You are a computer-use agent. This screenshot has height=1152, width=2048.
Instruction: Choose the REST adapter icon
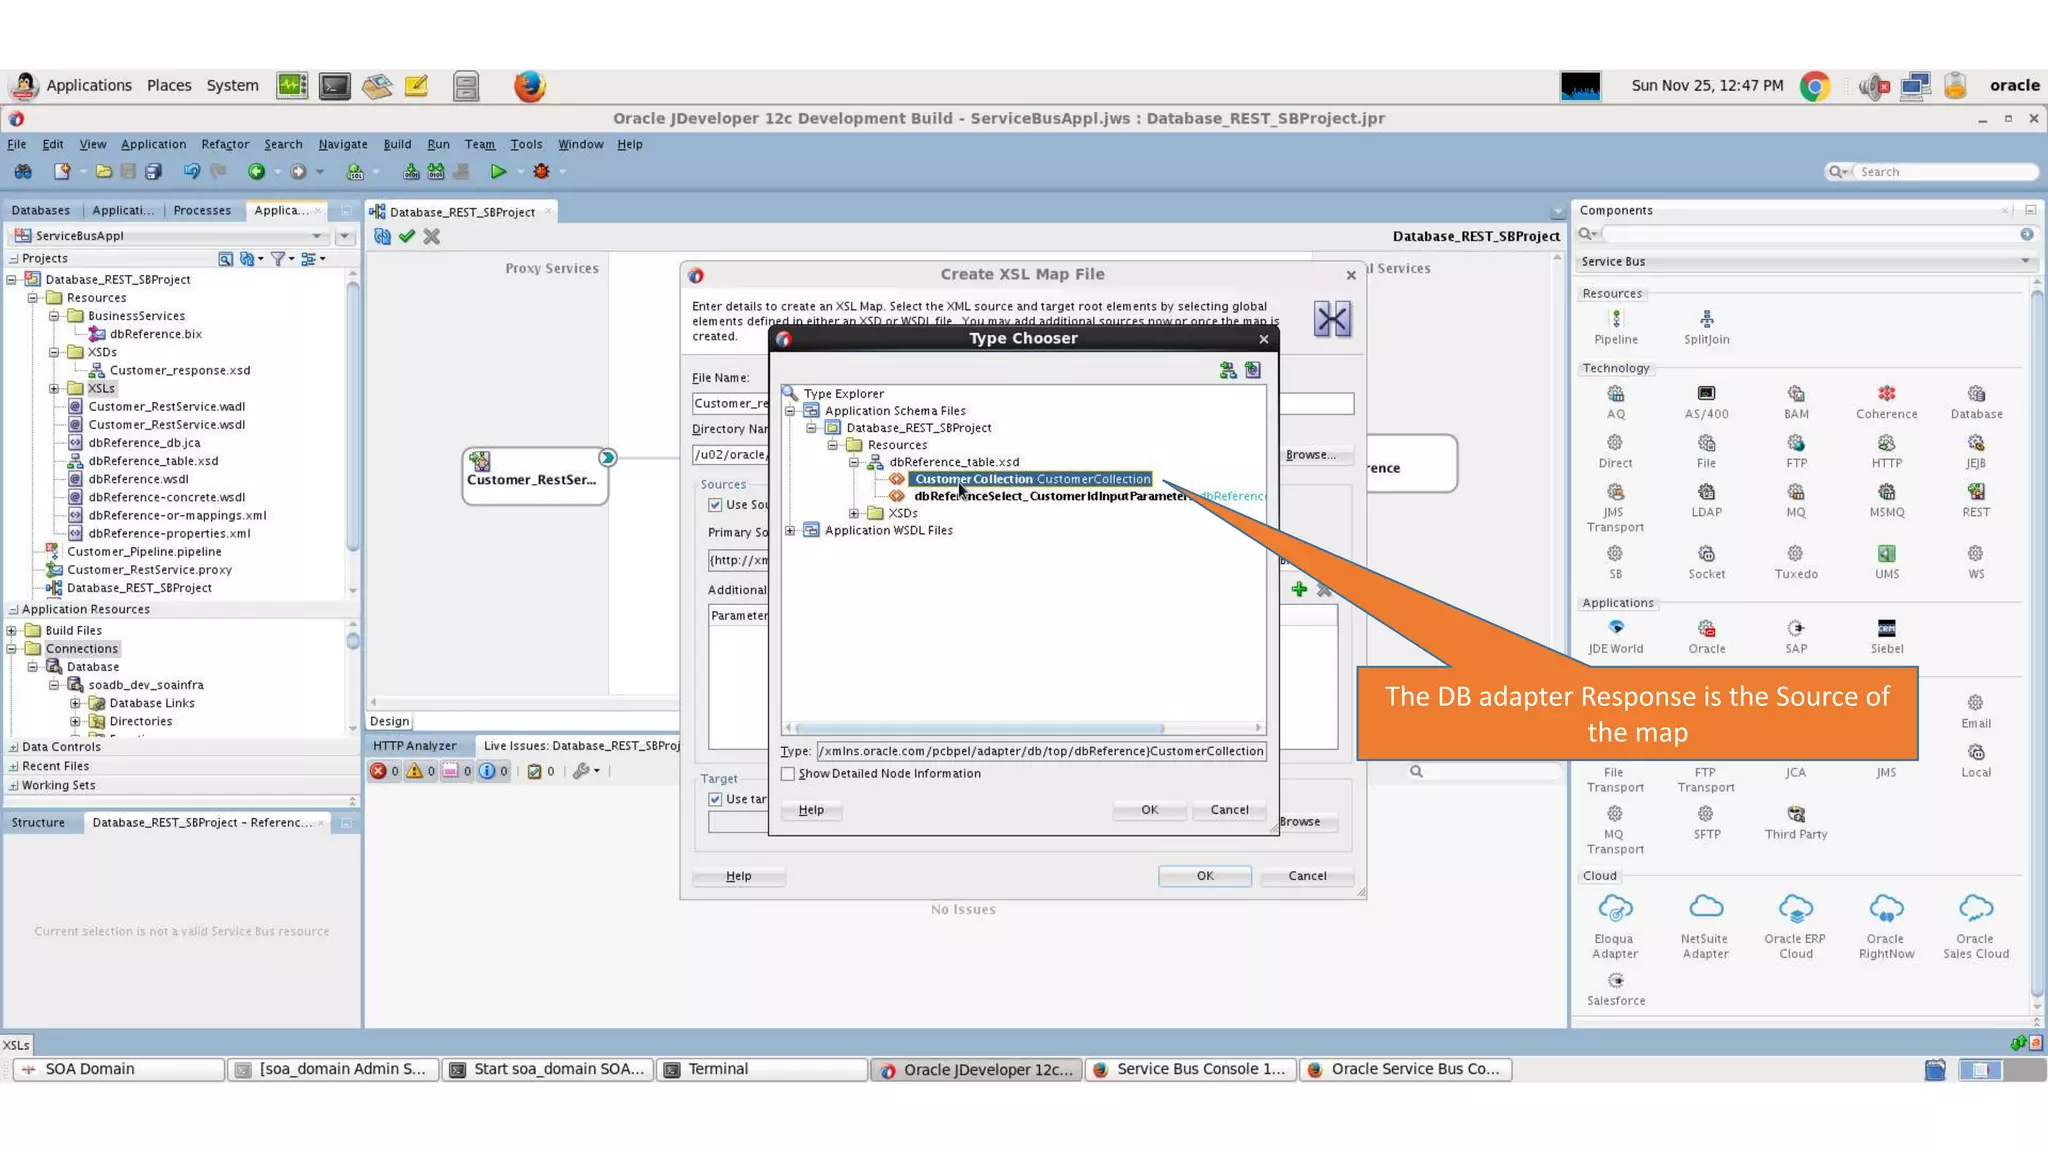[x=1976, y=492]
